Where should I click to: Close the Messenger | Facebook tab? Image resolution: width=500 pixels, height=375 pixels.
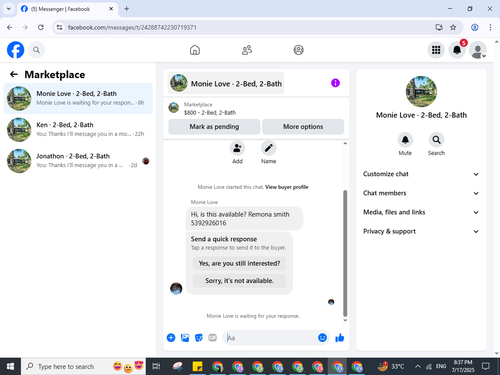tap(111, 9)
